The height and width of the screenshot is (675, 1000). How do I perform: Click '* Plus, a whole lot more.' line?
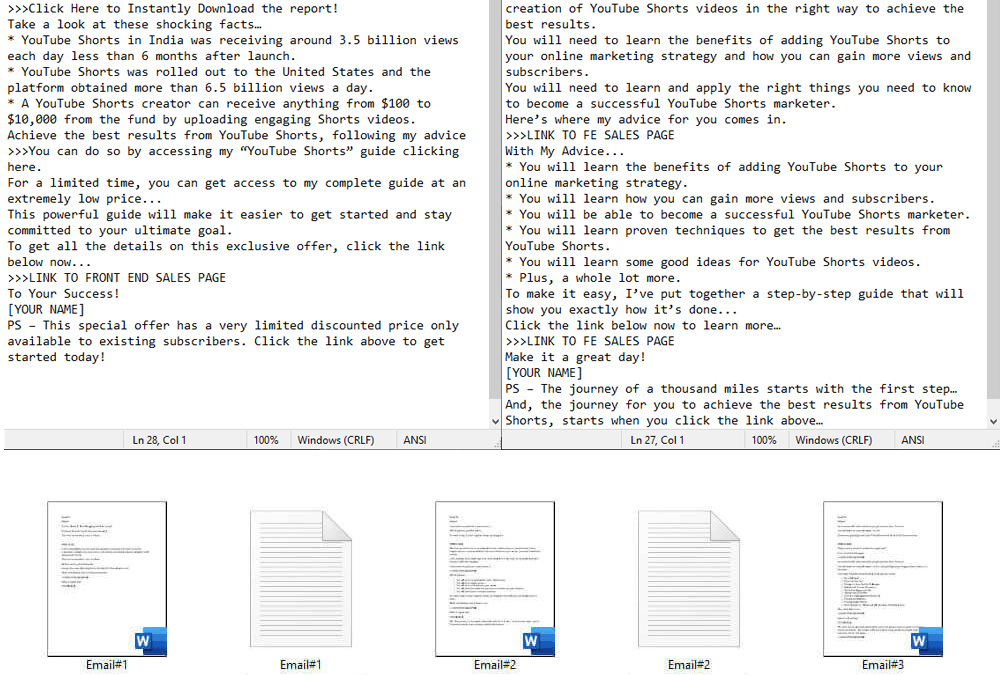coord(593,278)
